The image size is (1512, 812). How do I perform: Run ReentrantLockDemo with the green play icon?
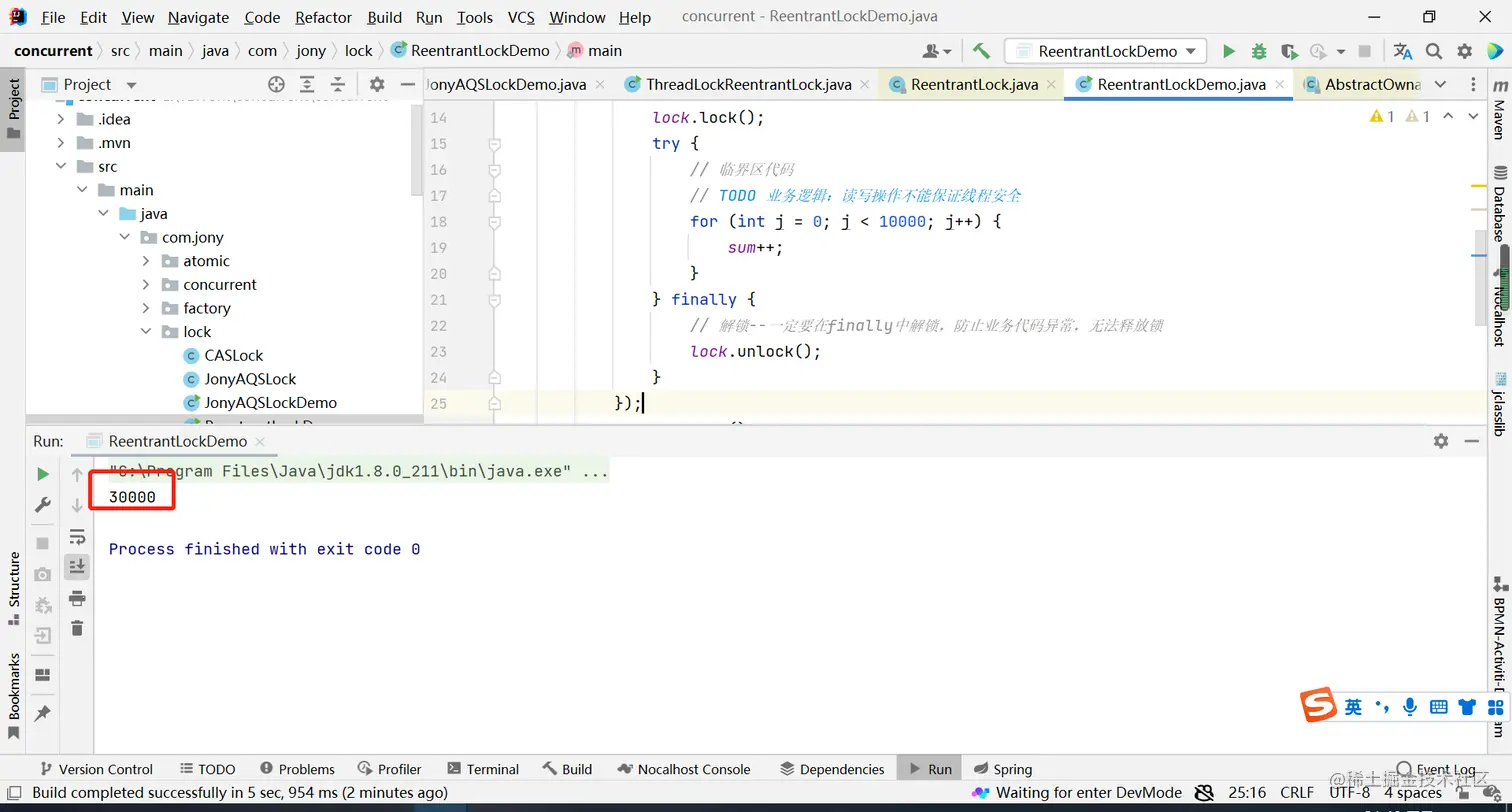1229,51
